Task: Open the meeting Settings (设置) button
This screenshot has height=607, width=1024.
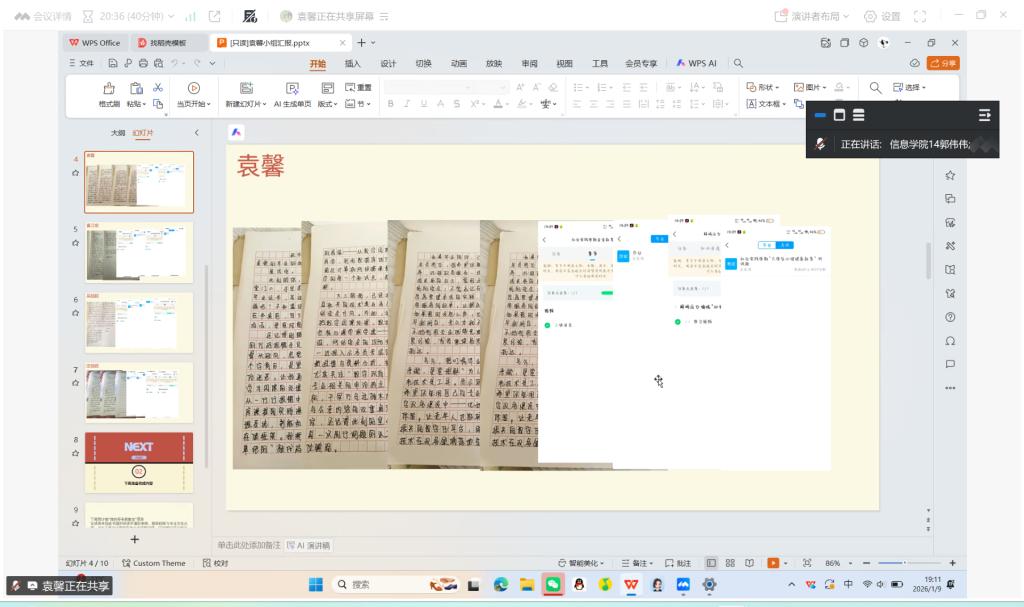Action: 881,16
